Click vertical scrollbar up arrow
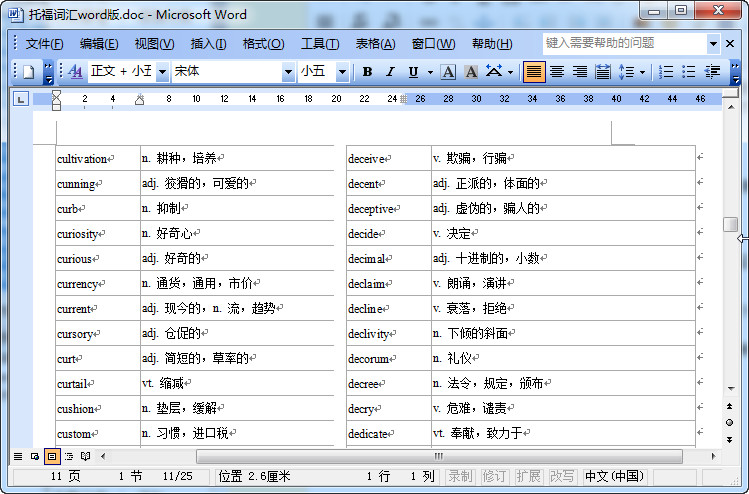The width and height of the screenshot is (749, 494). [x=731, y=107]
